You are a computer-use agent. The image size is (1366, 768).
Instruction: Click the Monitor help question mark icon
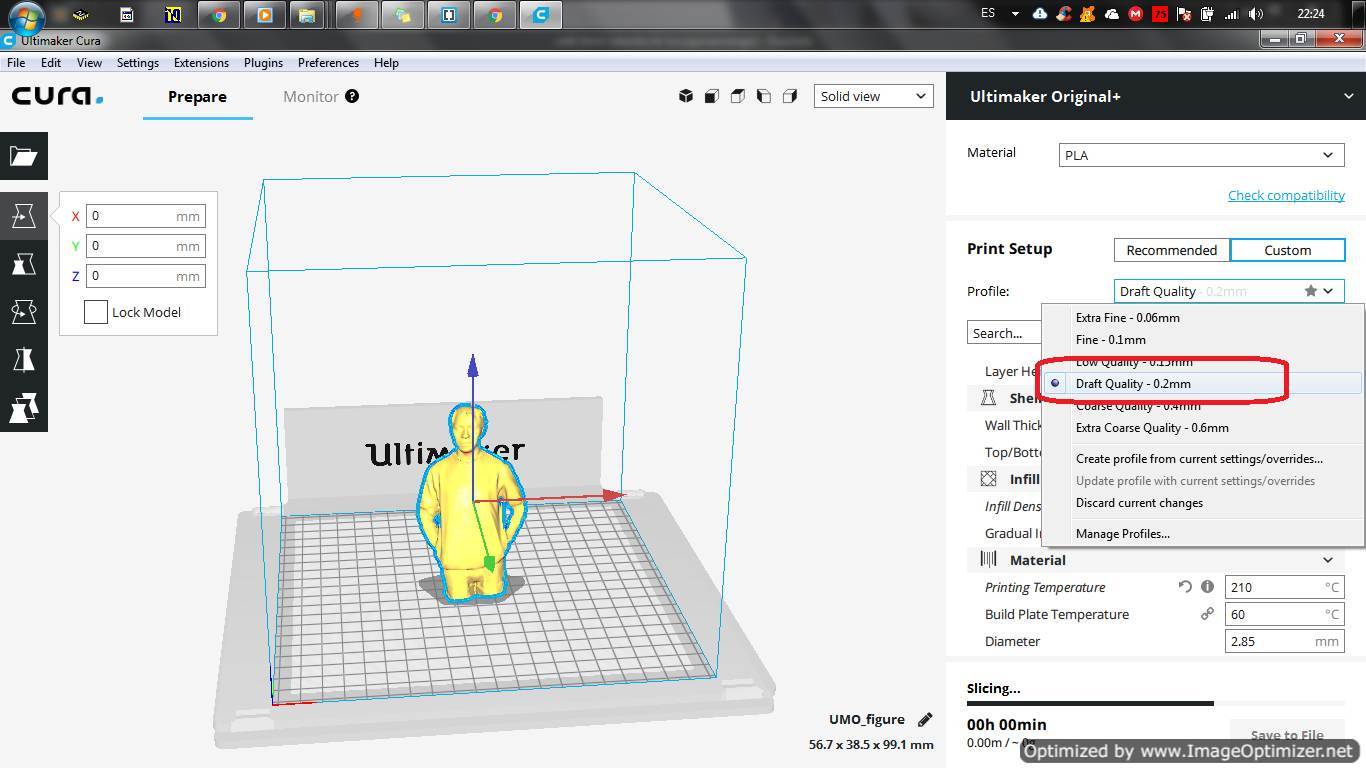point(352,96)
